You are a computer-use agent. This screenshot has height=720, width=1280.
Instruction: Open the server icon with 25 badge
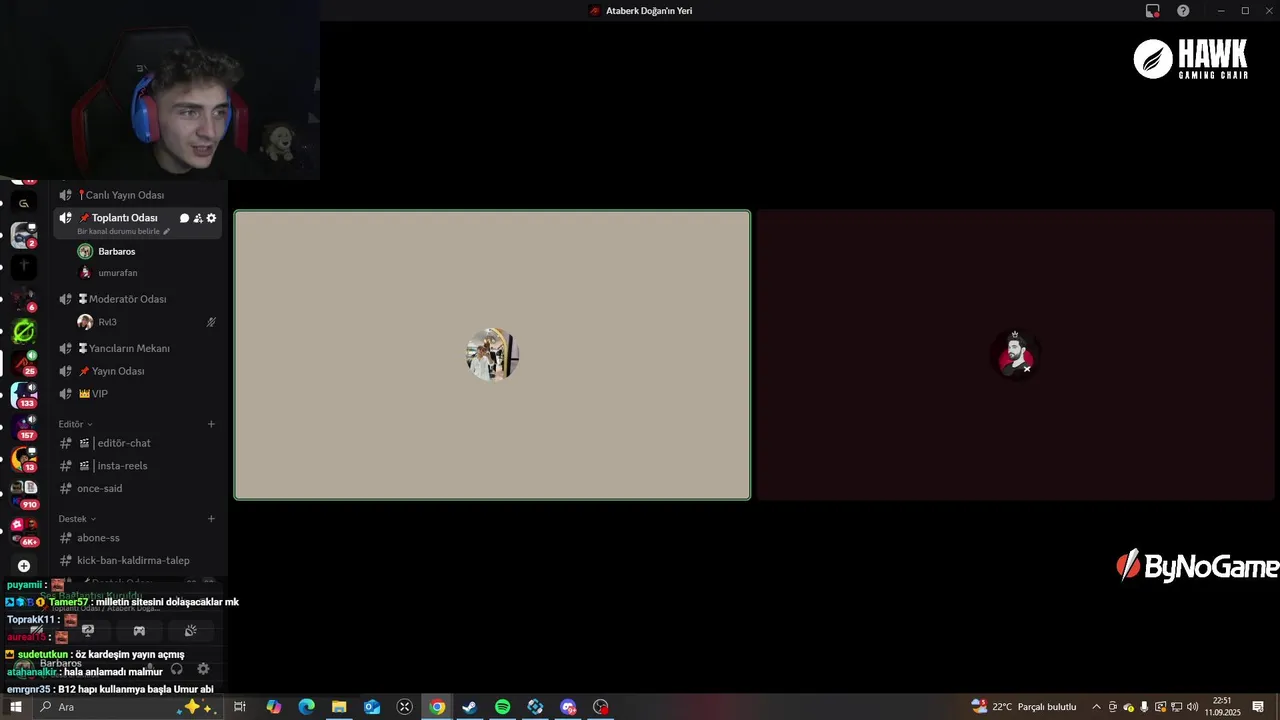24,363
